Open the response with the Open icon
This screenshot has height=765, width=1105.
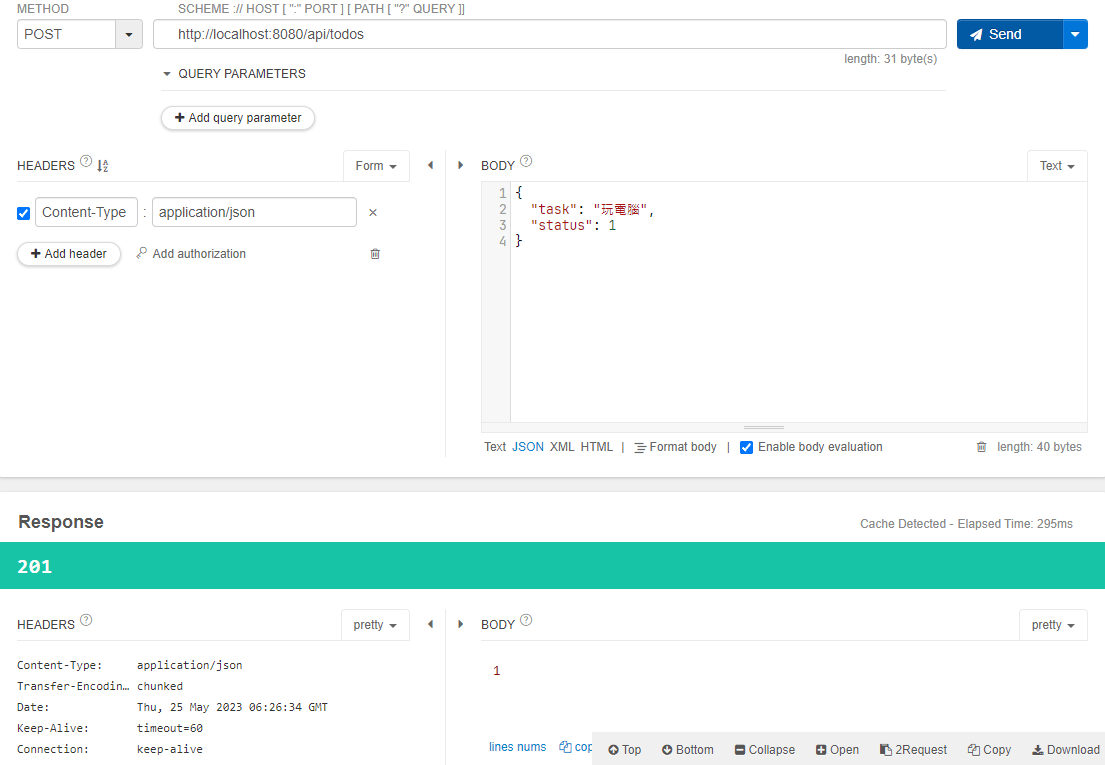pyautogui.click(x=837, y=749)
